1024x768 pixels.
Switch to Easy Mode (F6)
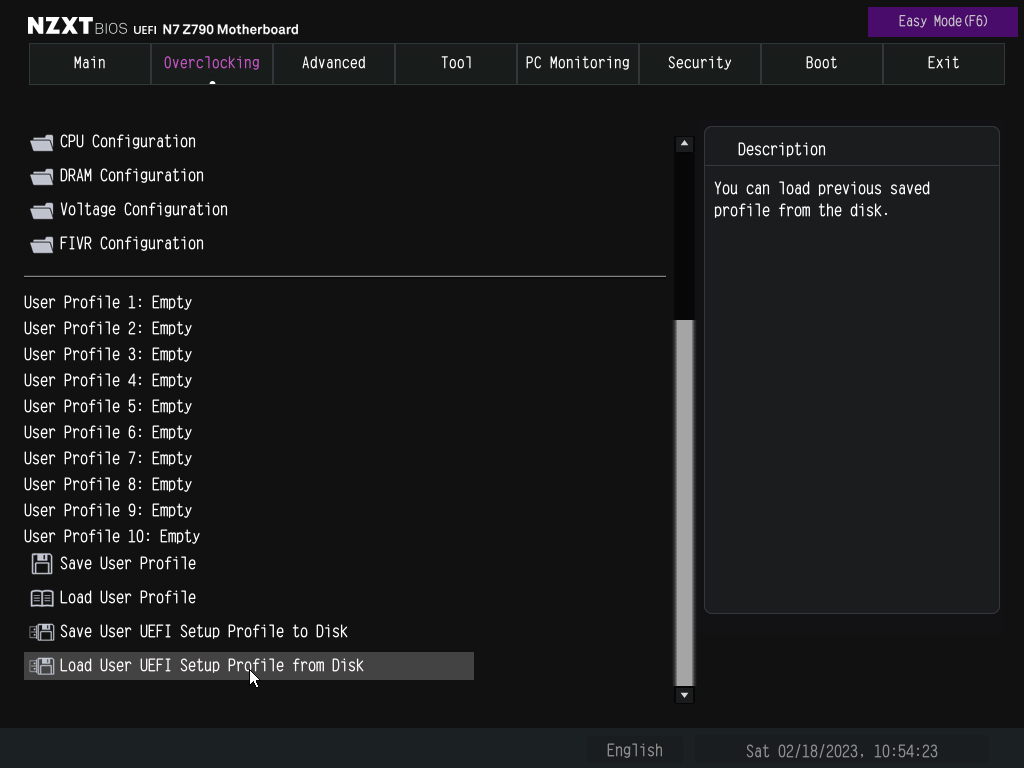[942, 21]
